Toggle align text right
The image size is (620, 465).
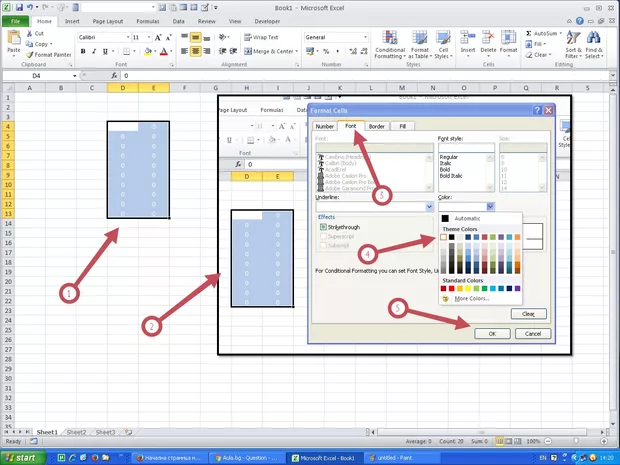pos(206,51)
